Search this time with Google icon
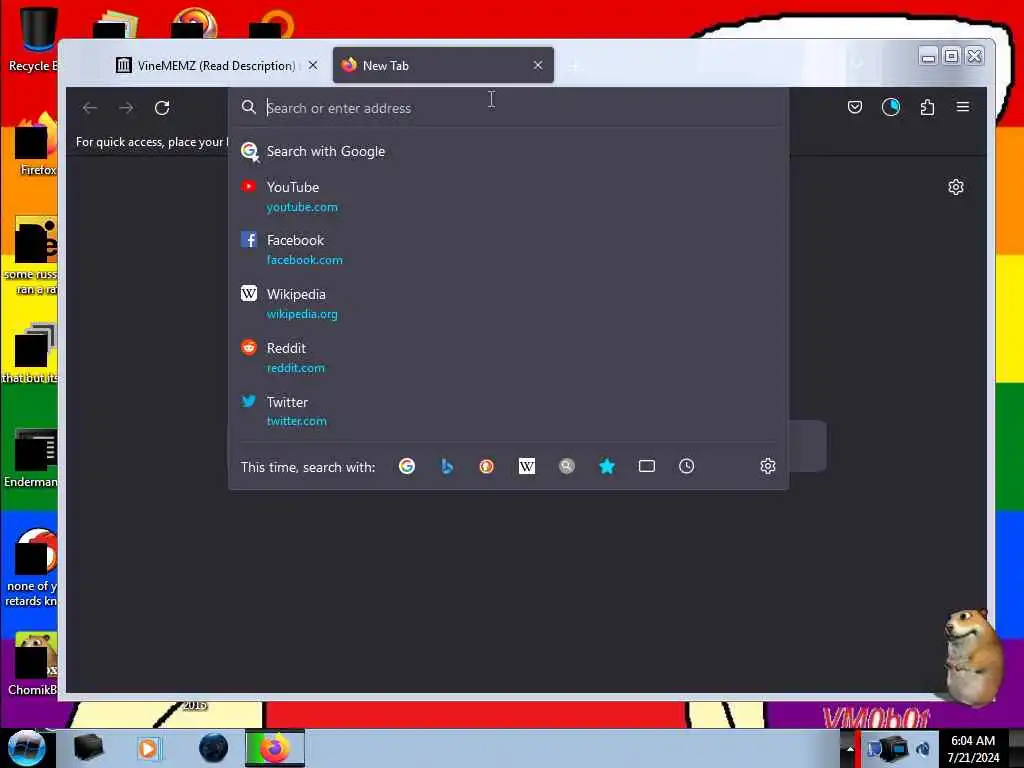The image size is (1024, 768). [407, 466]
